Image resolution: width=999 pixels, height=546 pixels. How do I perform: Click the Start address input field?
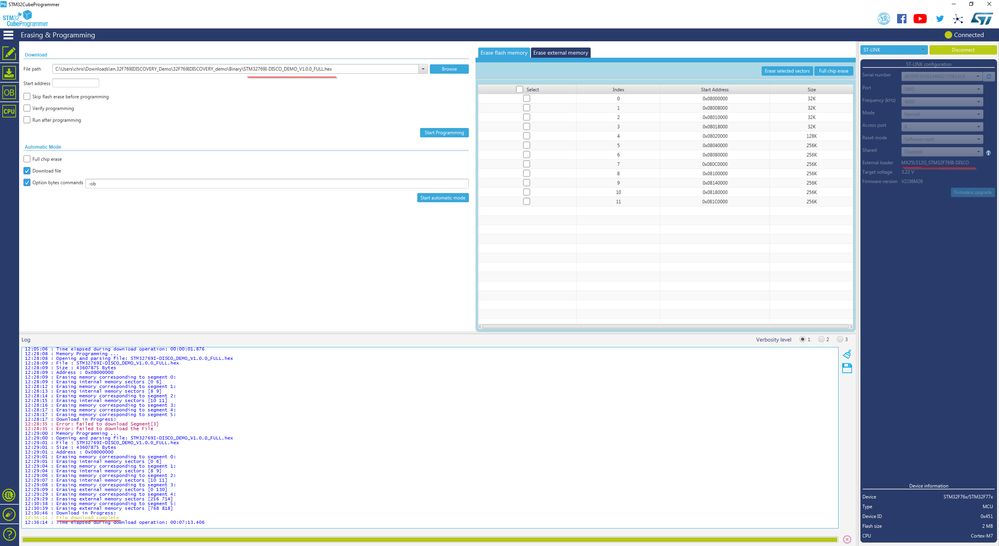pos(76,83)
